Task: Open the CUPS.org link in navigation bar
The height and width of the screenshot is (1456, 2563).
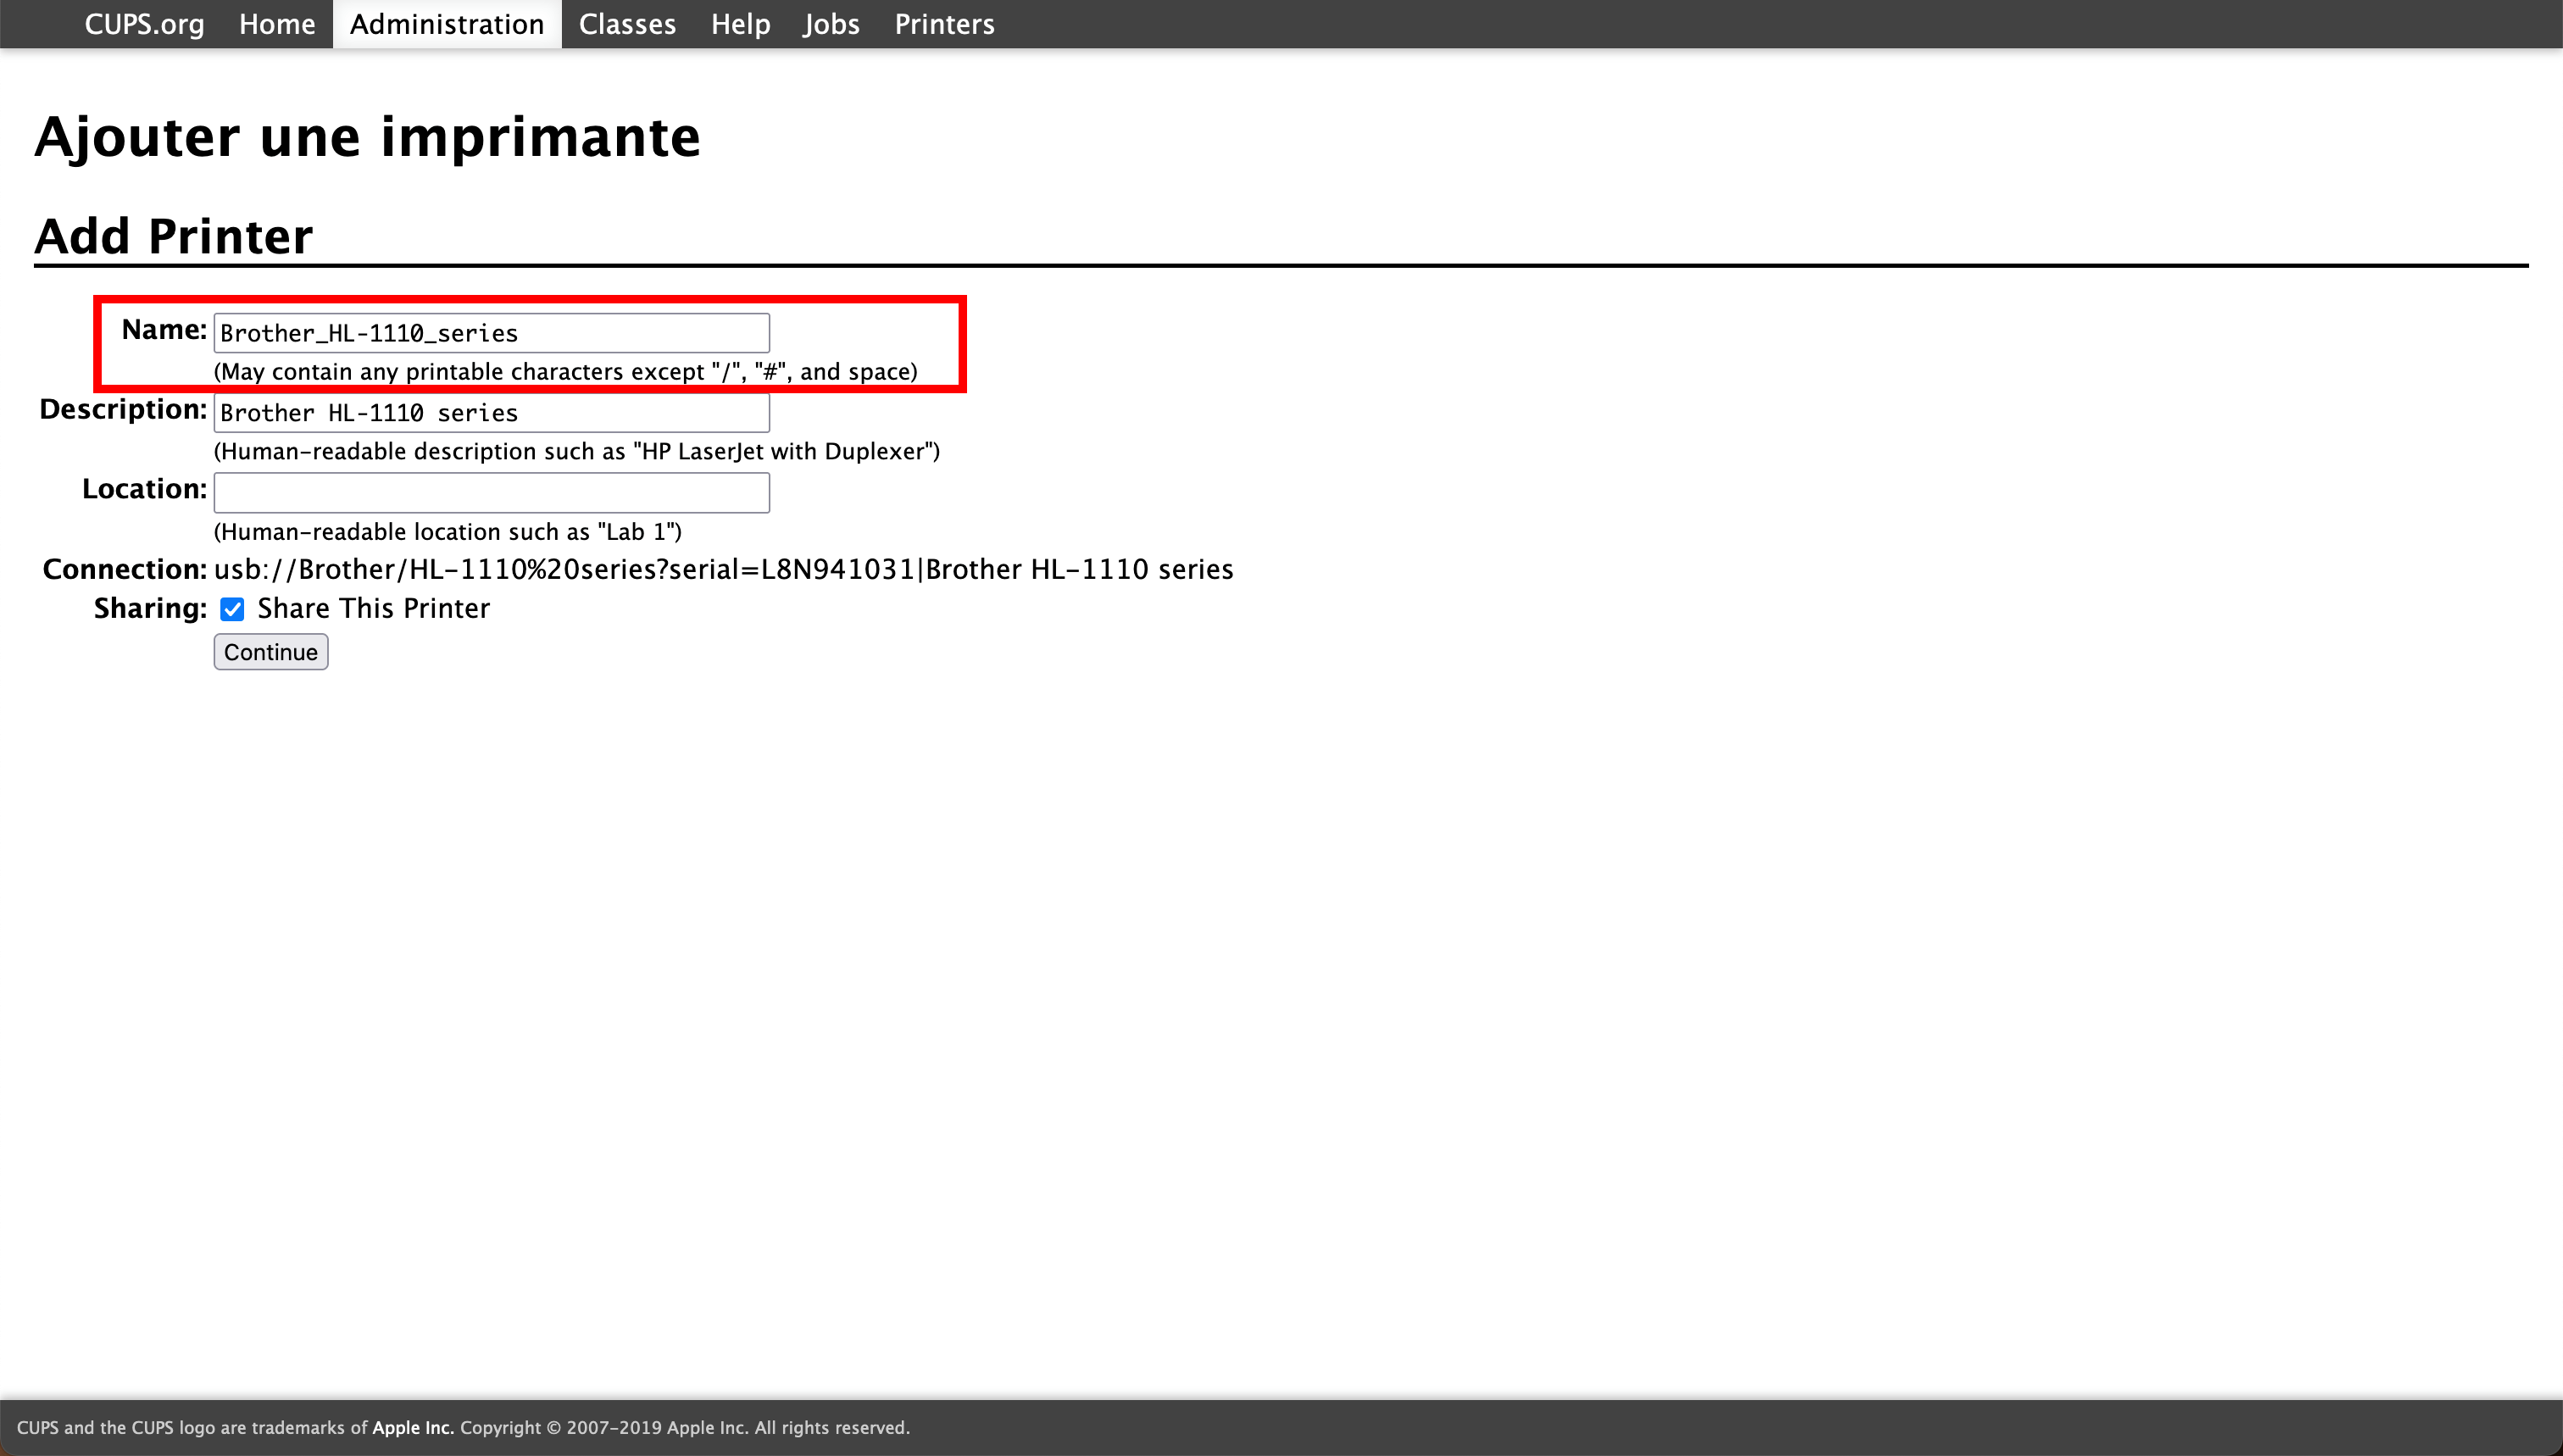Action: point(144,24)
